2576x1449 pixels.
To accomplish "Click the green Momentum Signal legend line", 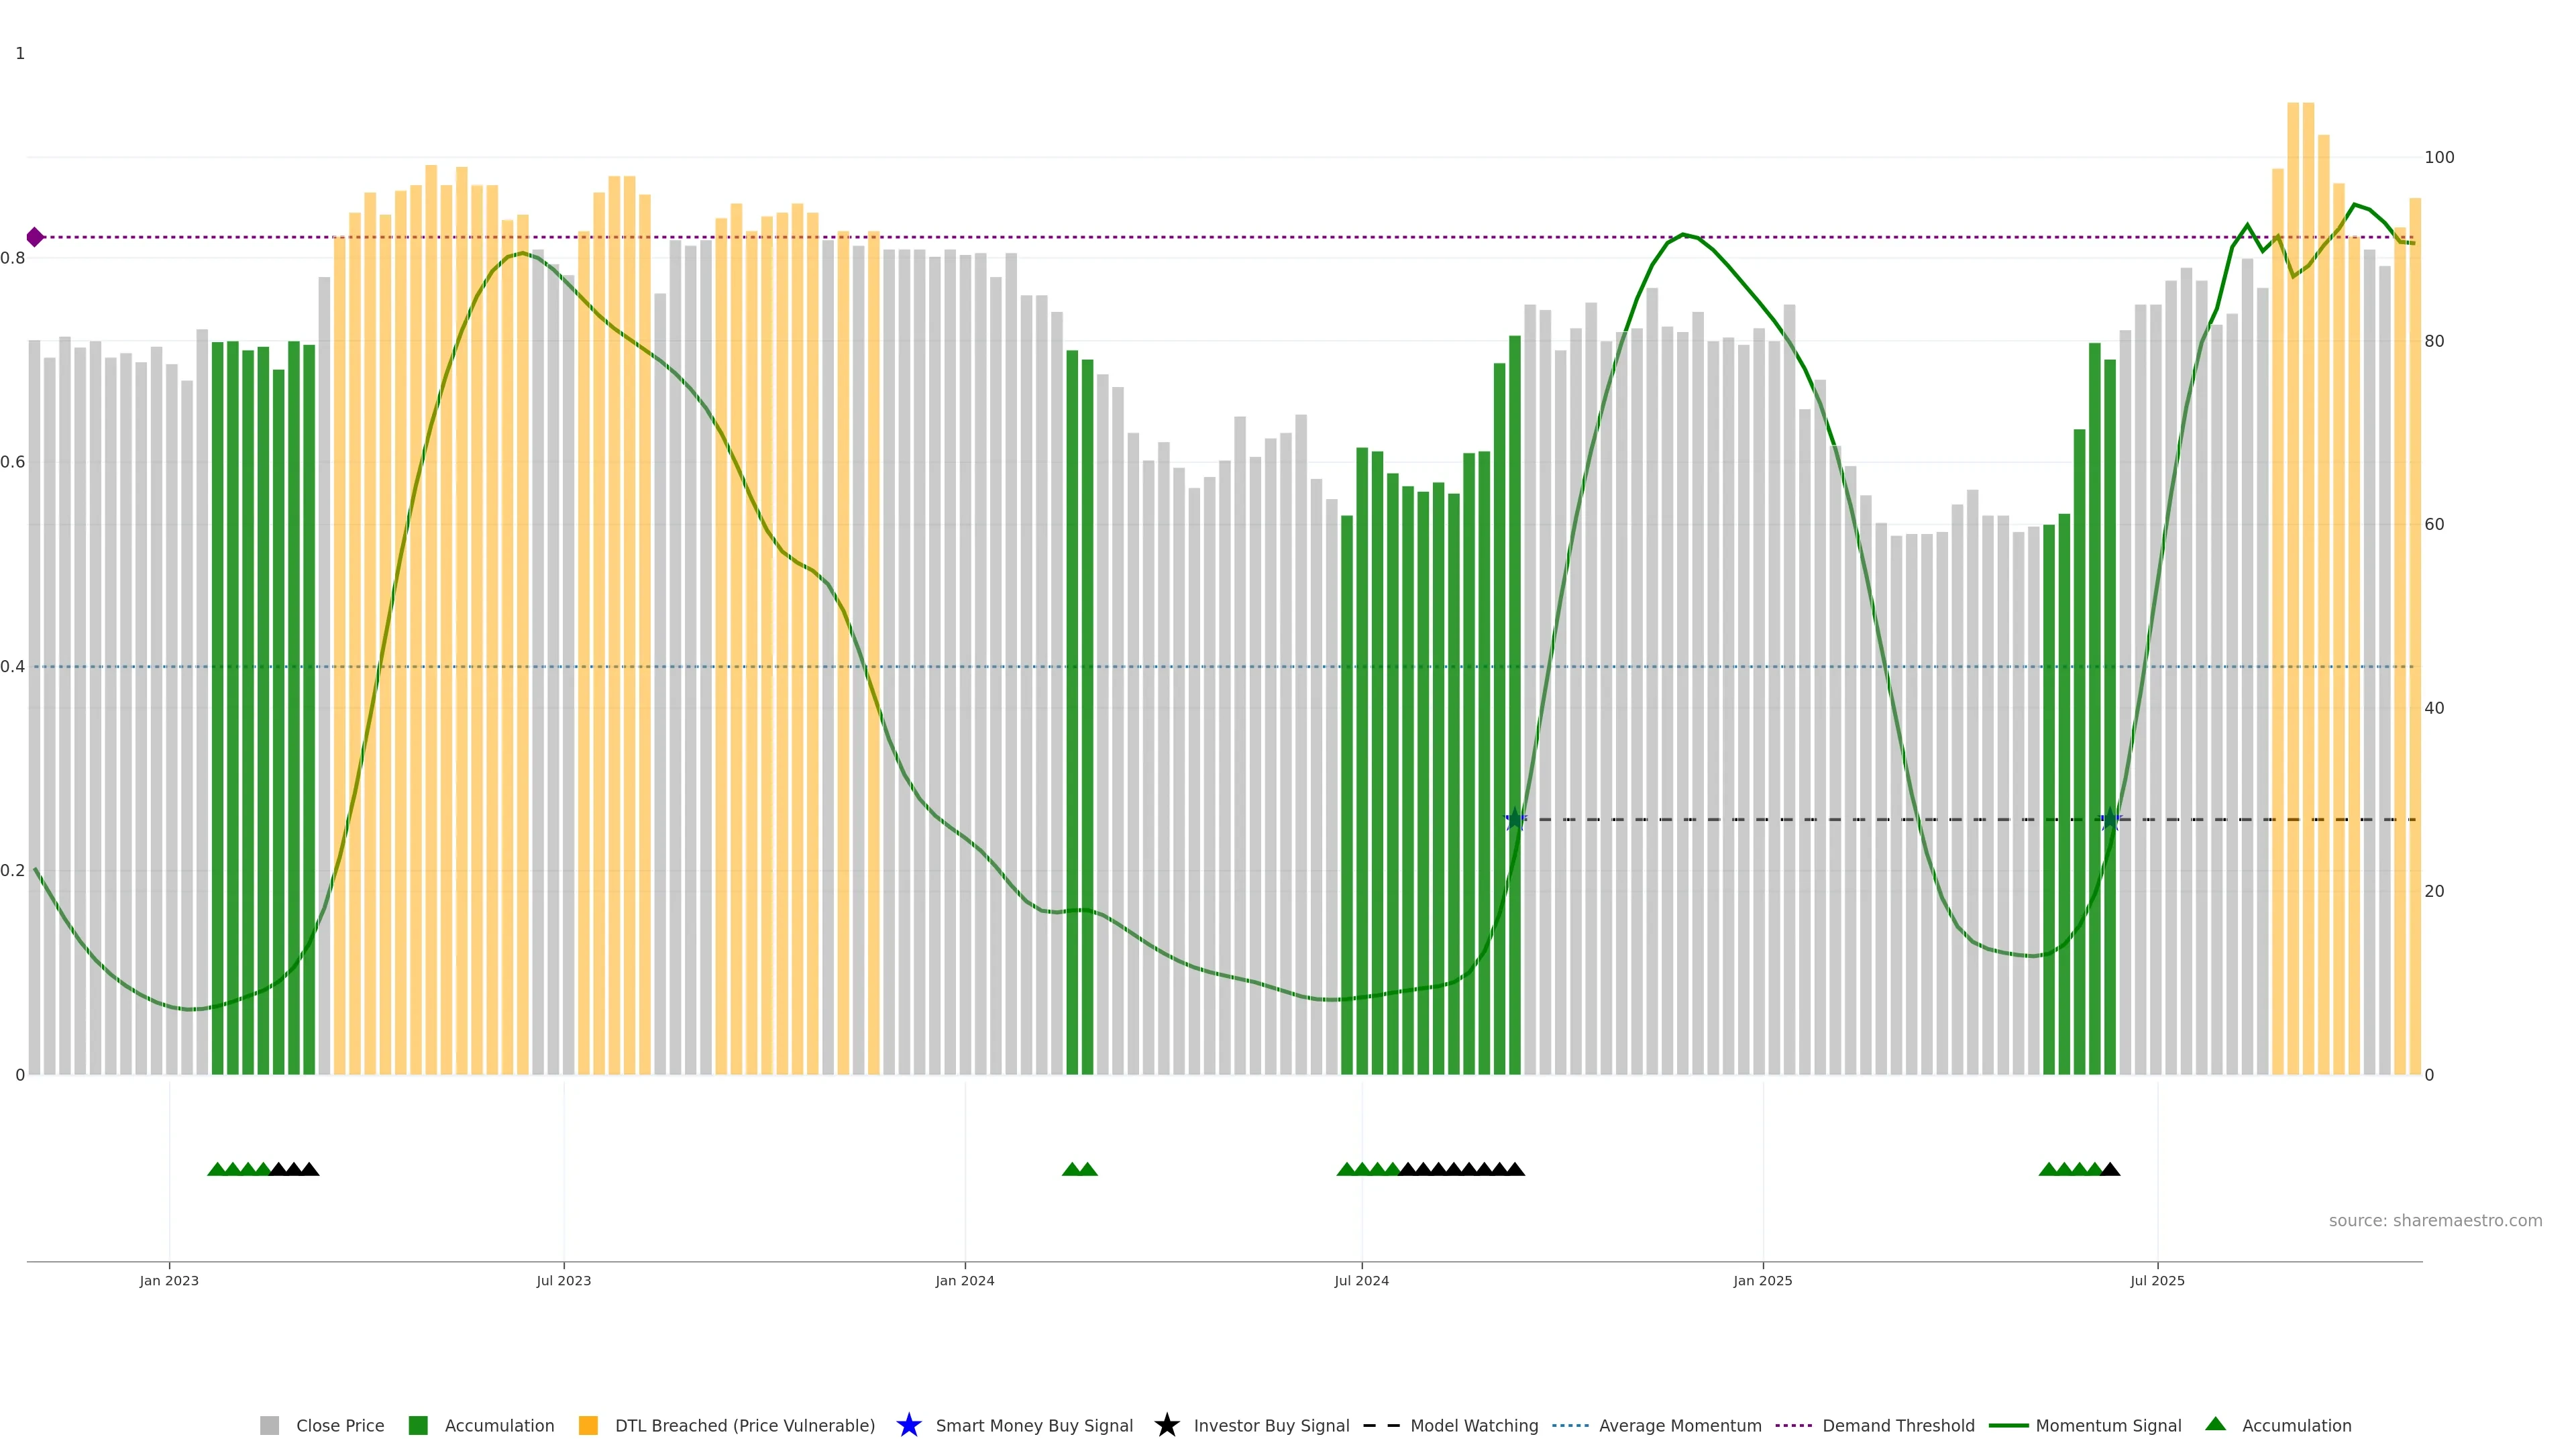I will click(2008, 1425).
